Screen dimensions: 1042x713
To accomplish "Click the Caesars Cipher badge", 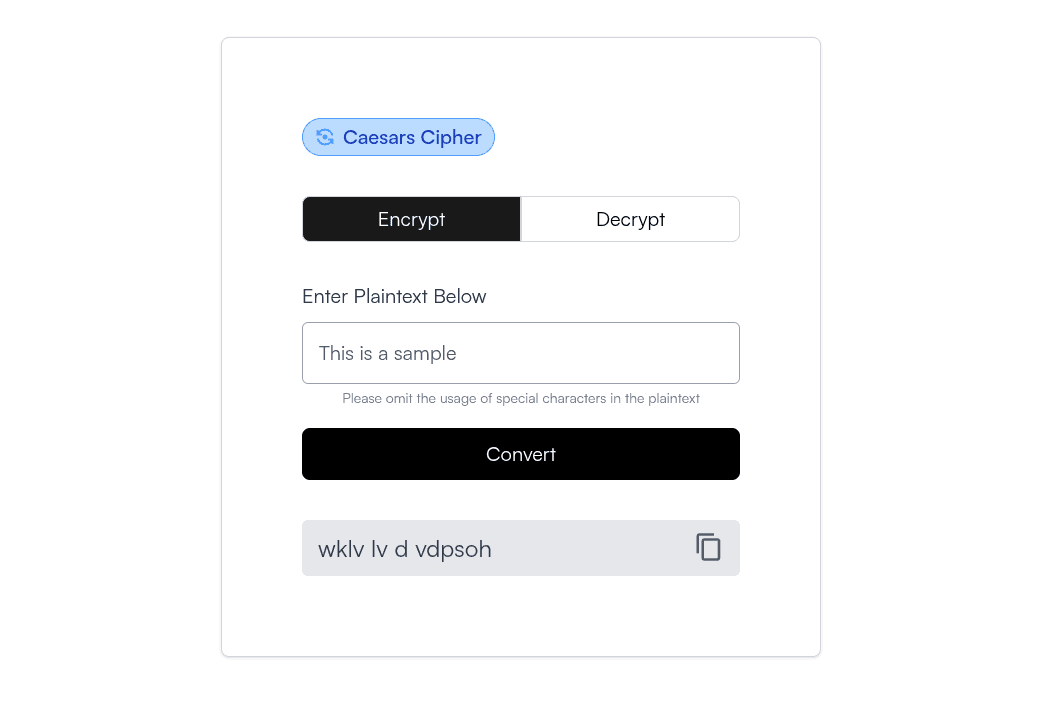I will (398, 137).
